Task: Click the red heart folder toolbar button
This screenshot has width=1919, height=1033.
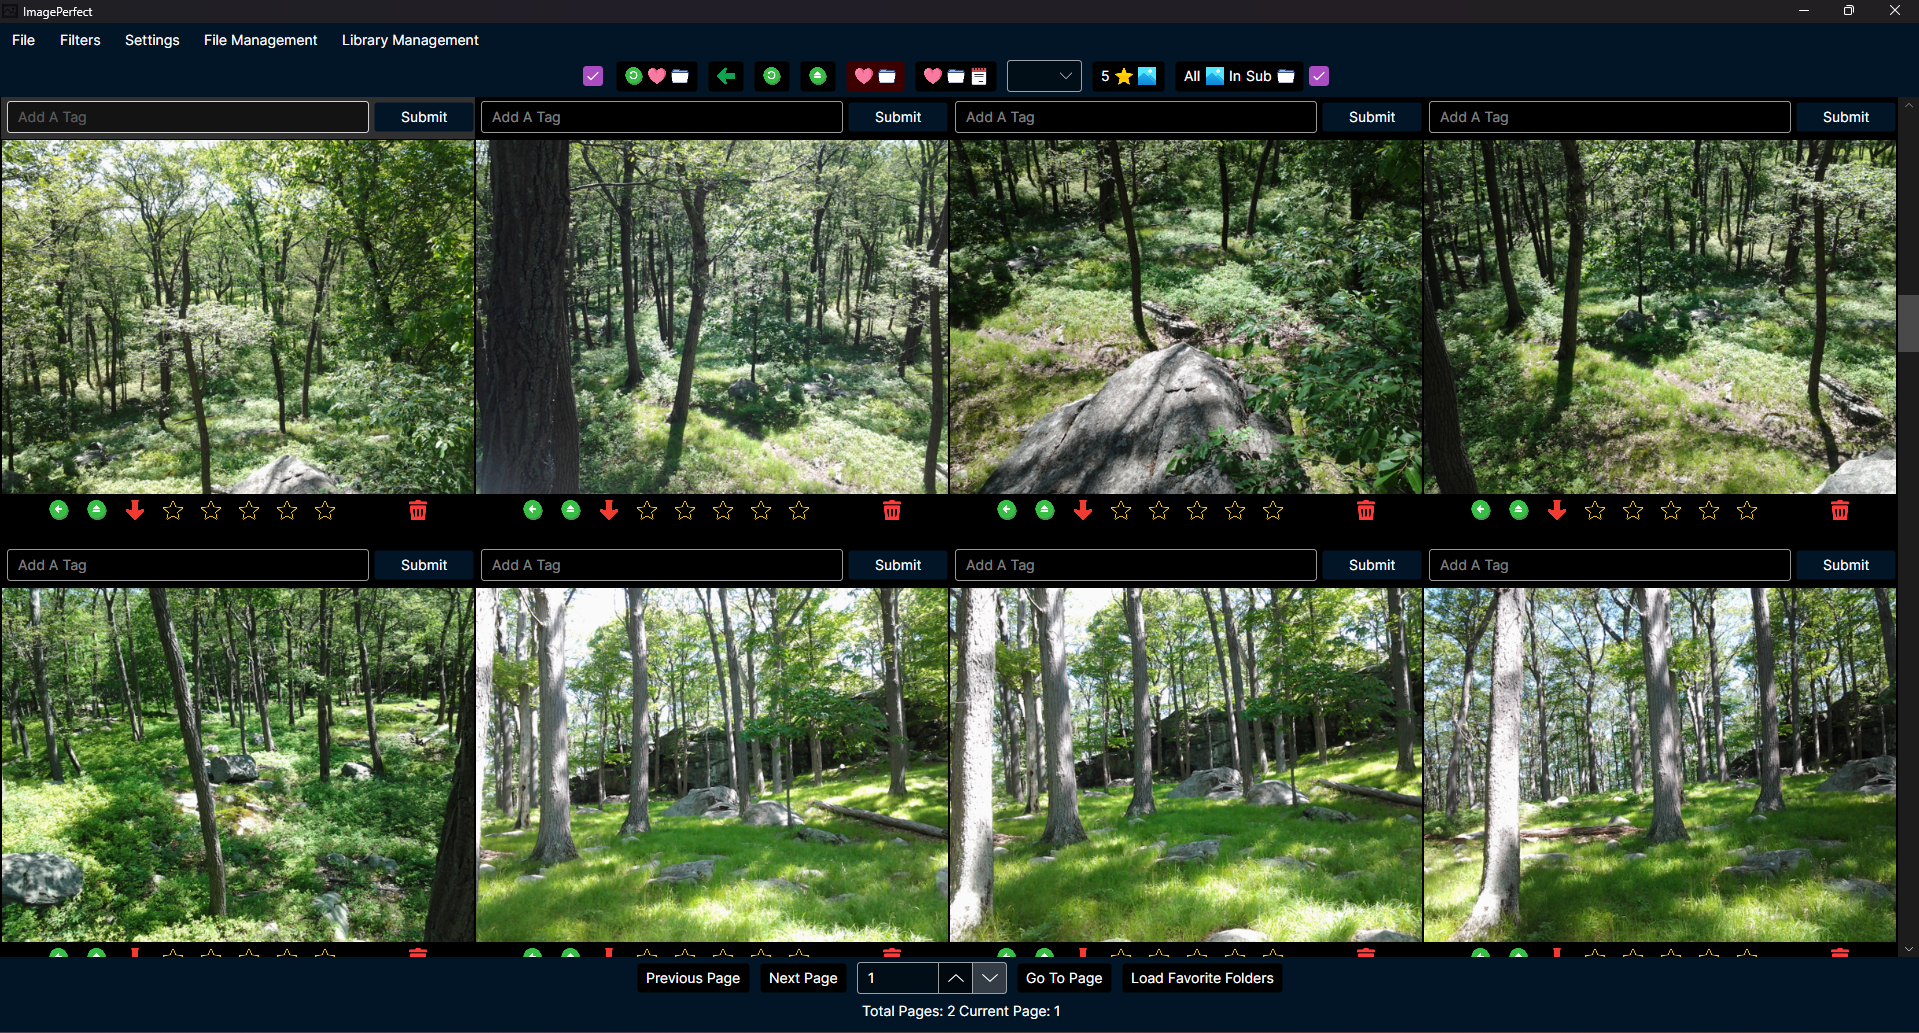Action: [875, 76]
